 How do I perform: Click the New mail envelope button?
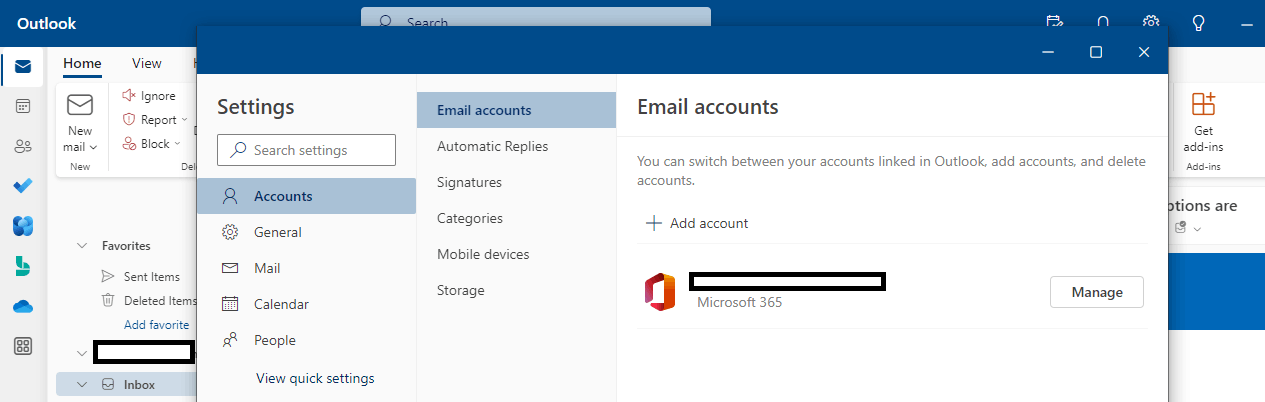pyautogui.click(x=79, y=105)
